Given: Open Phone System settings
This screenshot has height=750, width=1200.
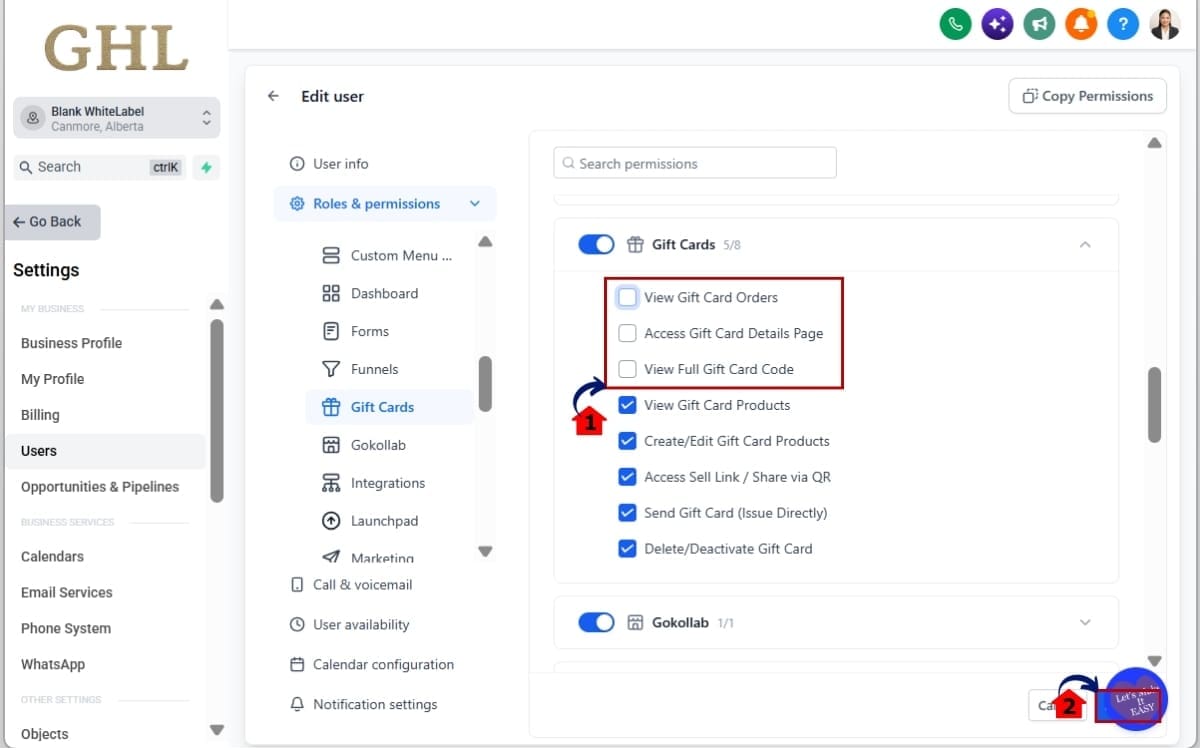Looking at the screenshot, I should pos(66,628).
